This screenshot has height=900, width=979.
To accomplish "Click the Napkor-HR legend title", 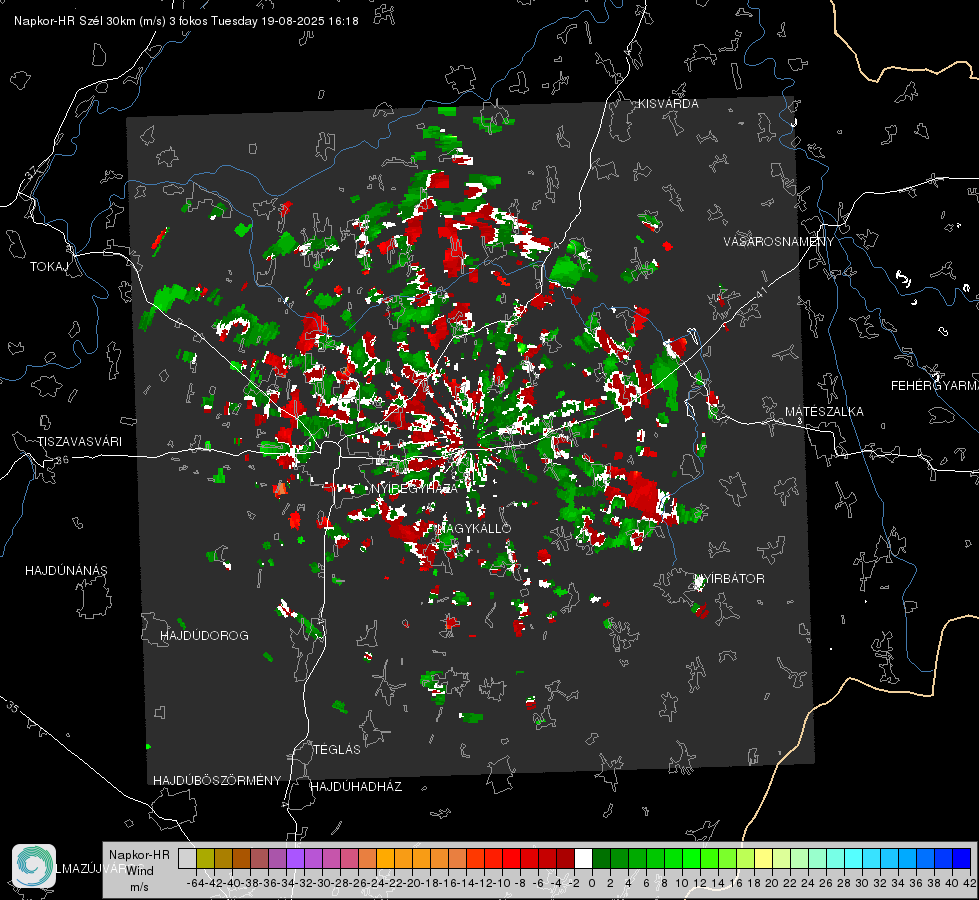I will (x=139, y=854).
